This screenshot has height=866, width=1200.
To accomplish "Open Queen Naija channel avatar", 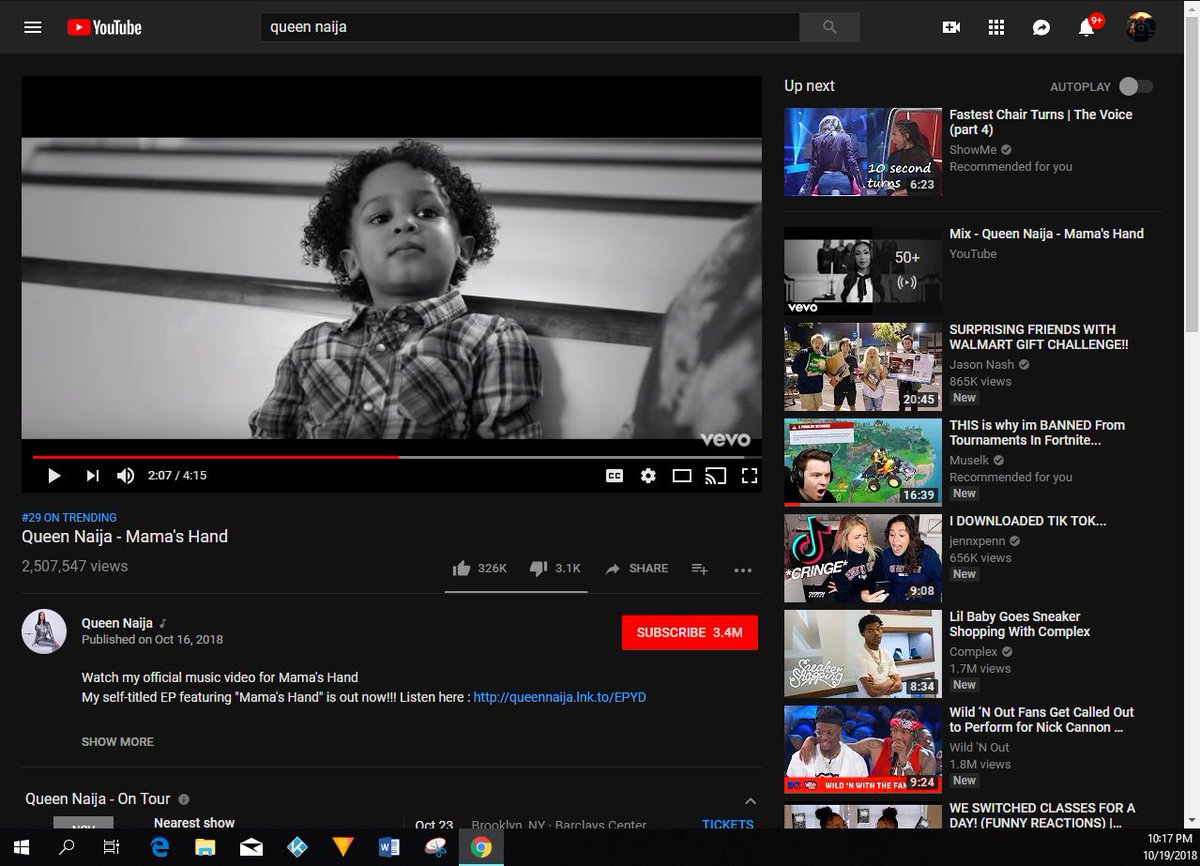I will [44, 631].
